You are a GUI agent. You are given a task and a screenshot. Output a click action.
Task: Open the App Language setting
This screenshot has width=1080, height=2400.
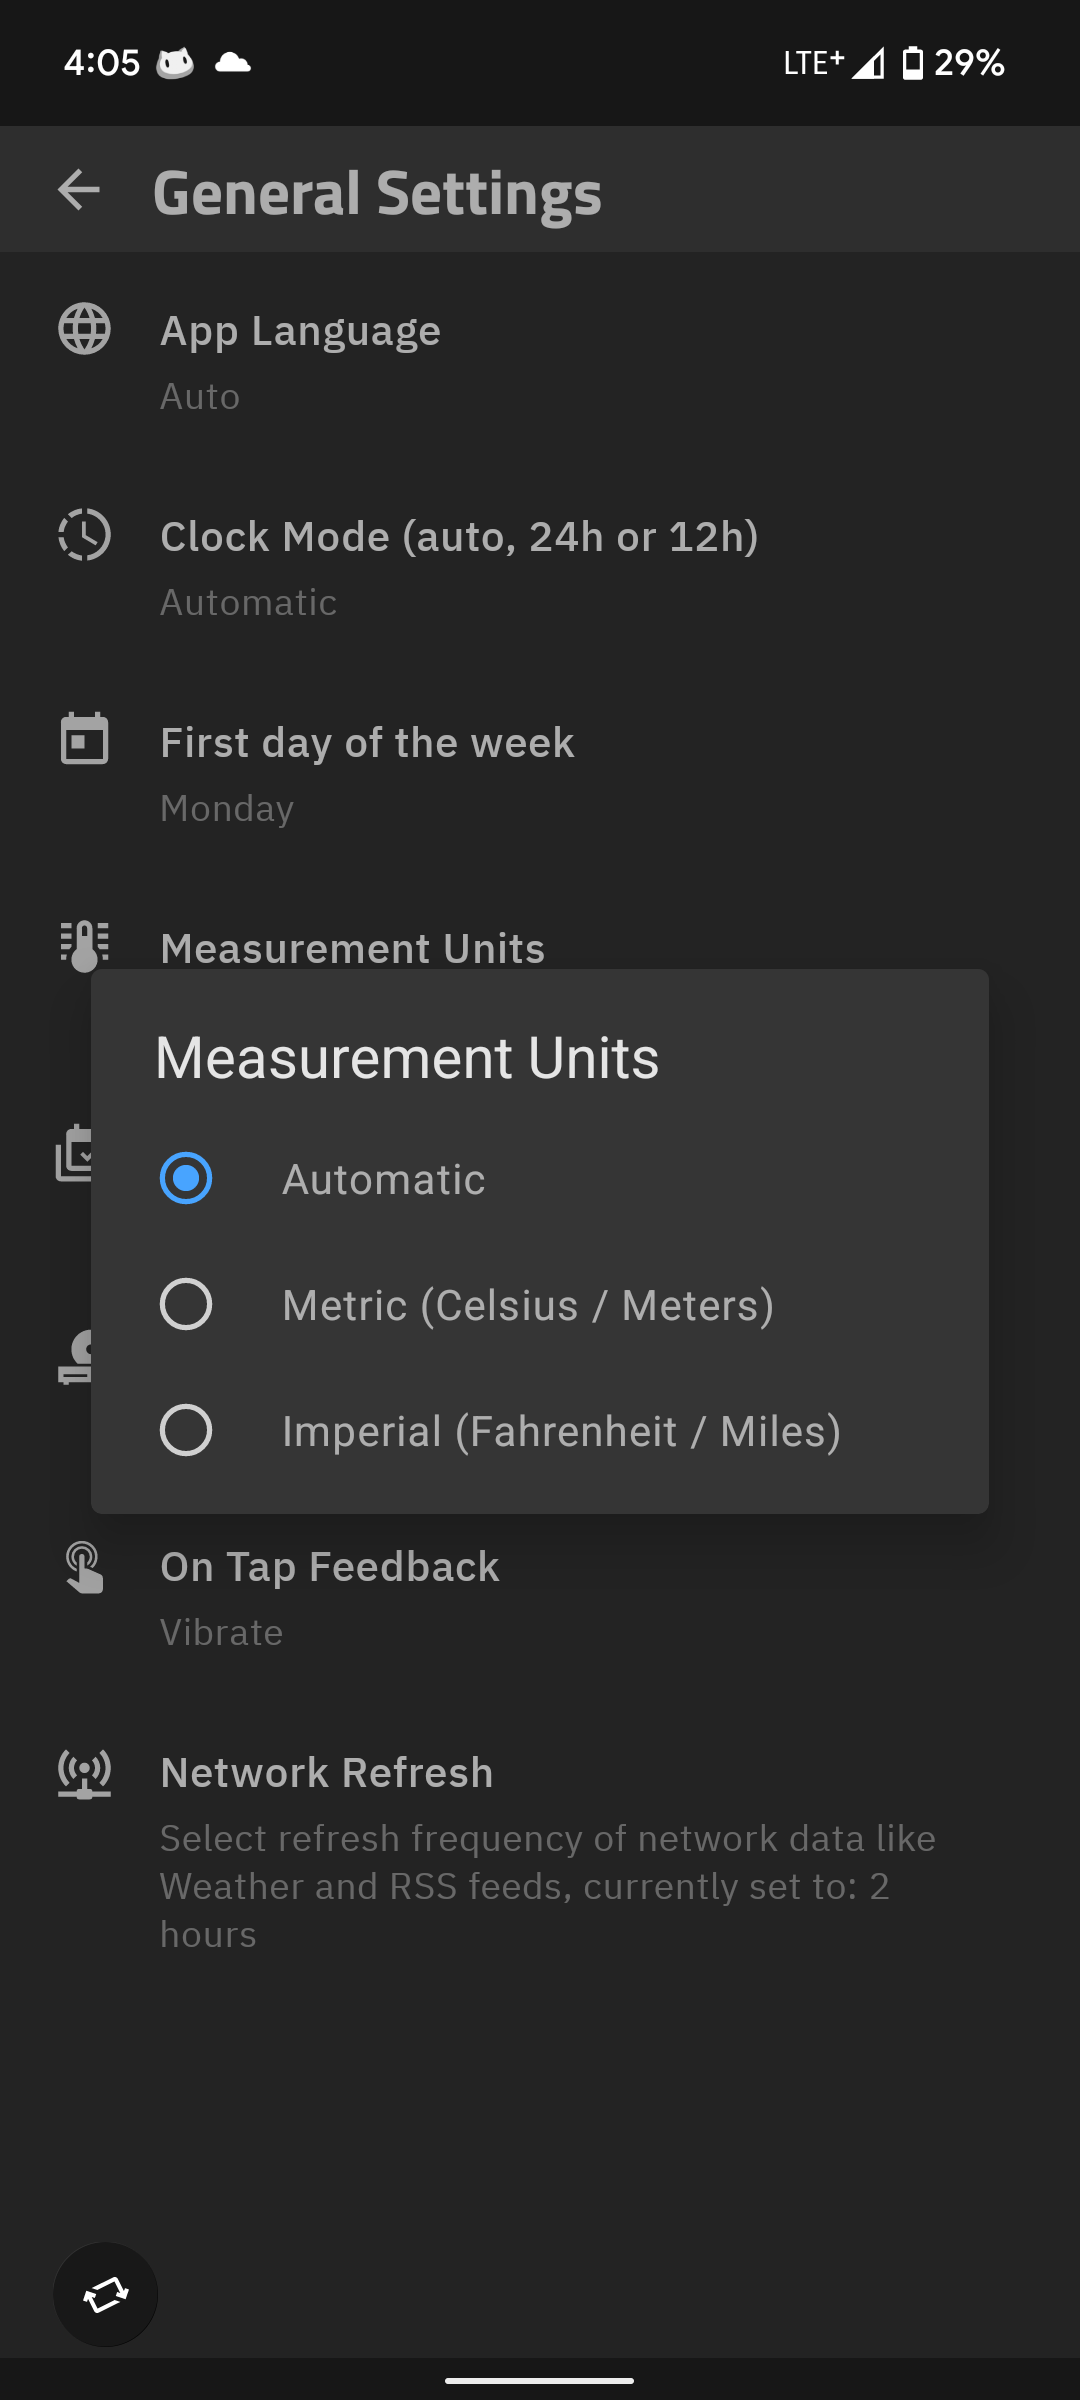300,332
